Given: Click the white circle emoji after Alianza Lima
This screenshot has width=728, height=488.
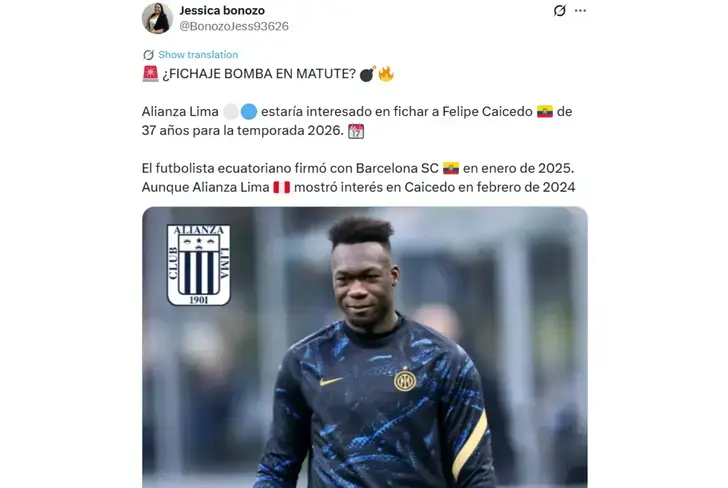Looking at the screenshot, I should point(231,111).
